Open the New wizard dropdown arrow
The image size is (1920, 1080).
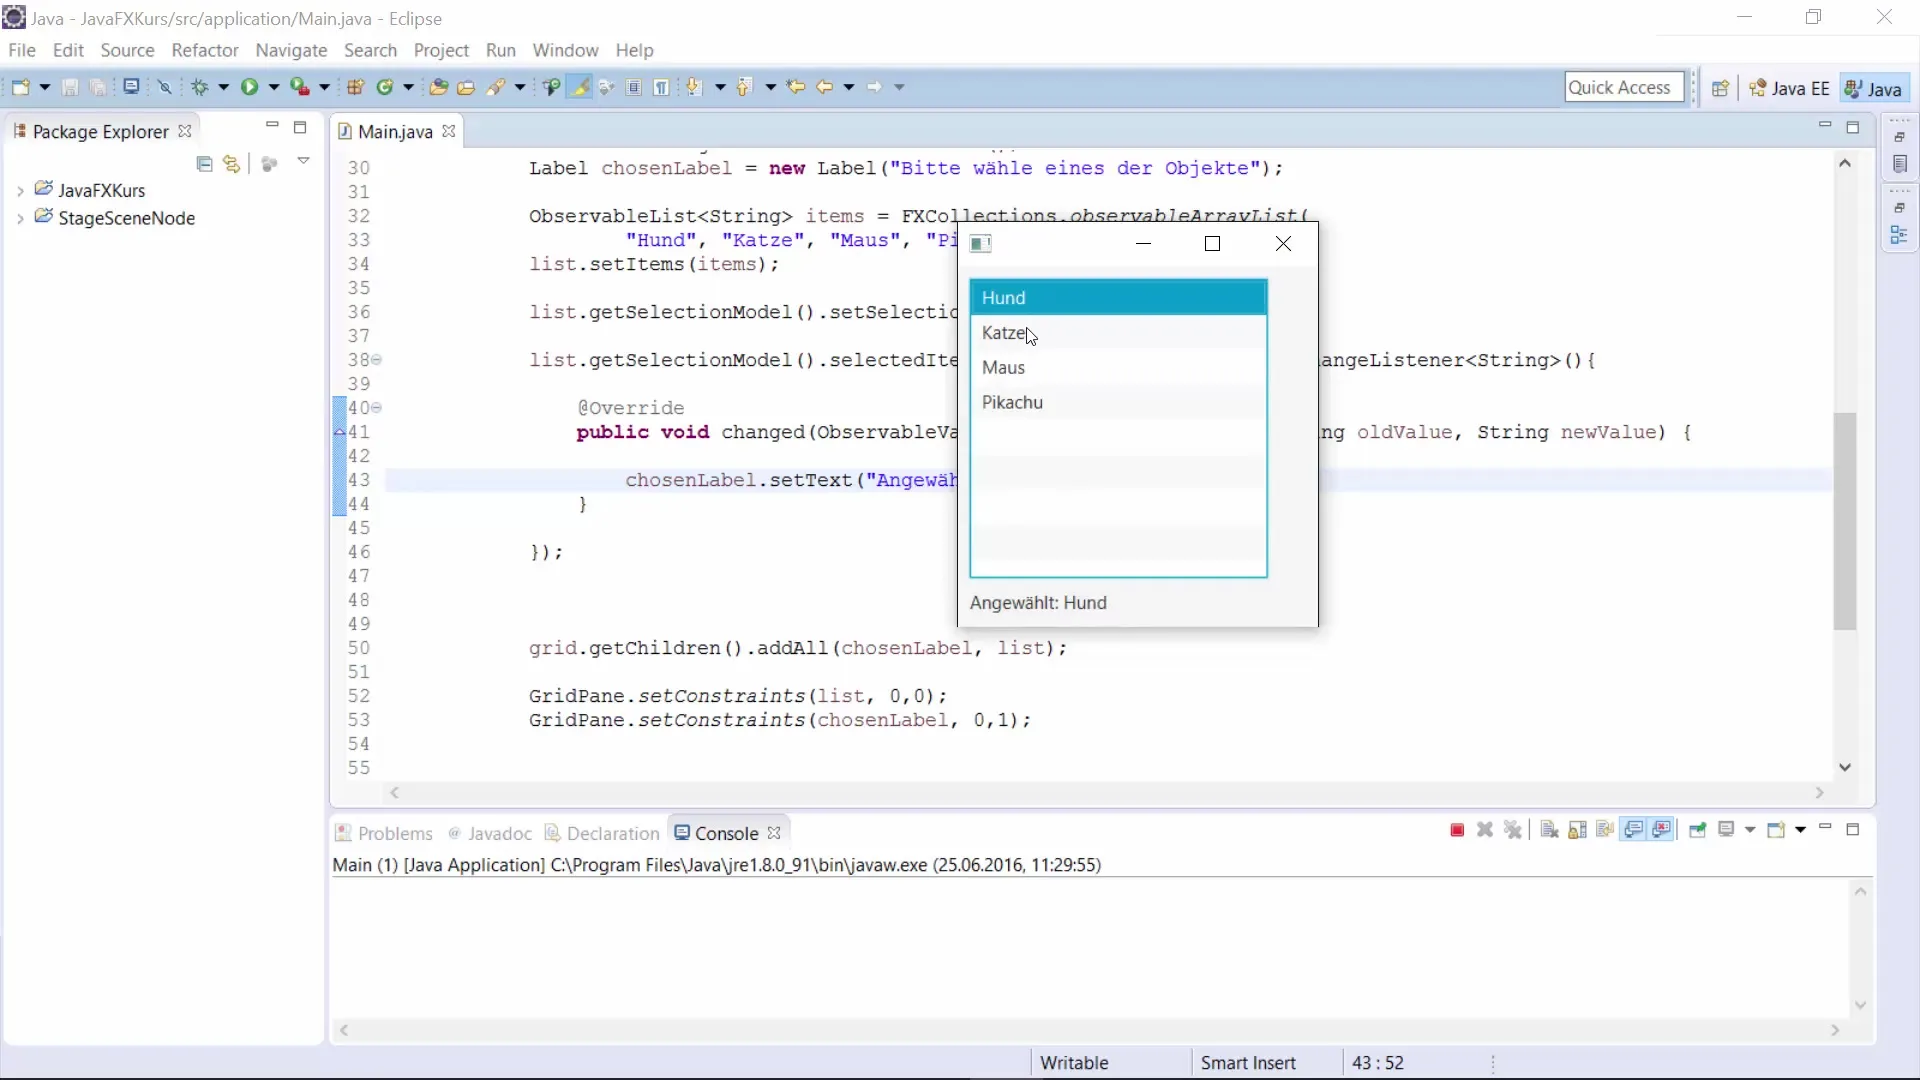pos(45,87)
